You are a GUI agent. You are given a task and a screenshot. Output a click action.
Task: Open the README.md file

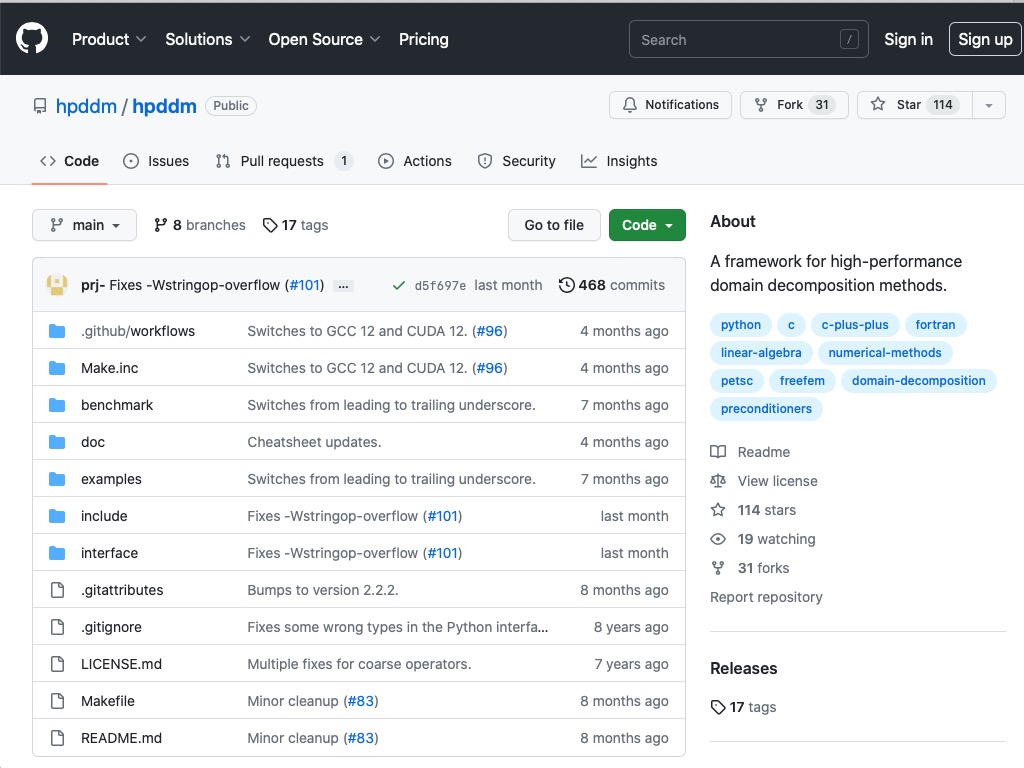click(121, 738)
